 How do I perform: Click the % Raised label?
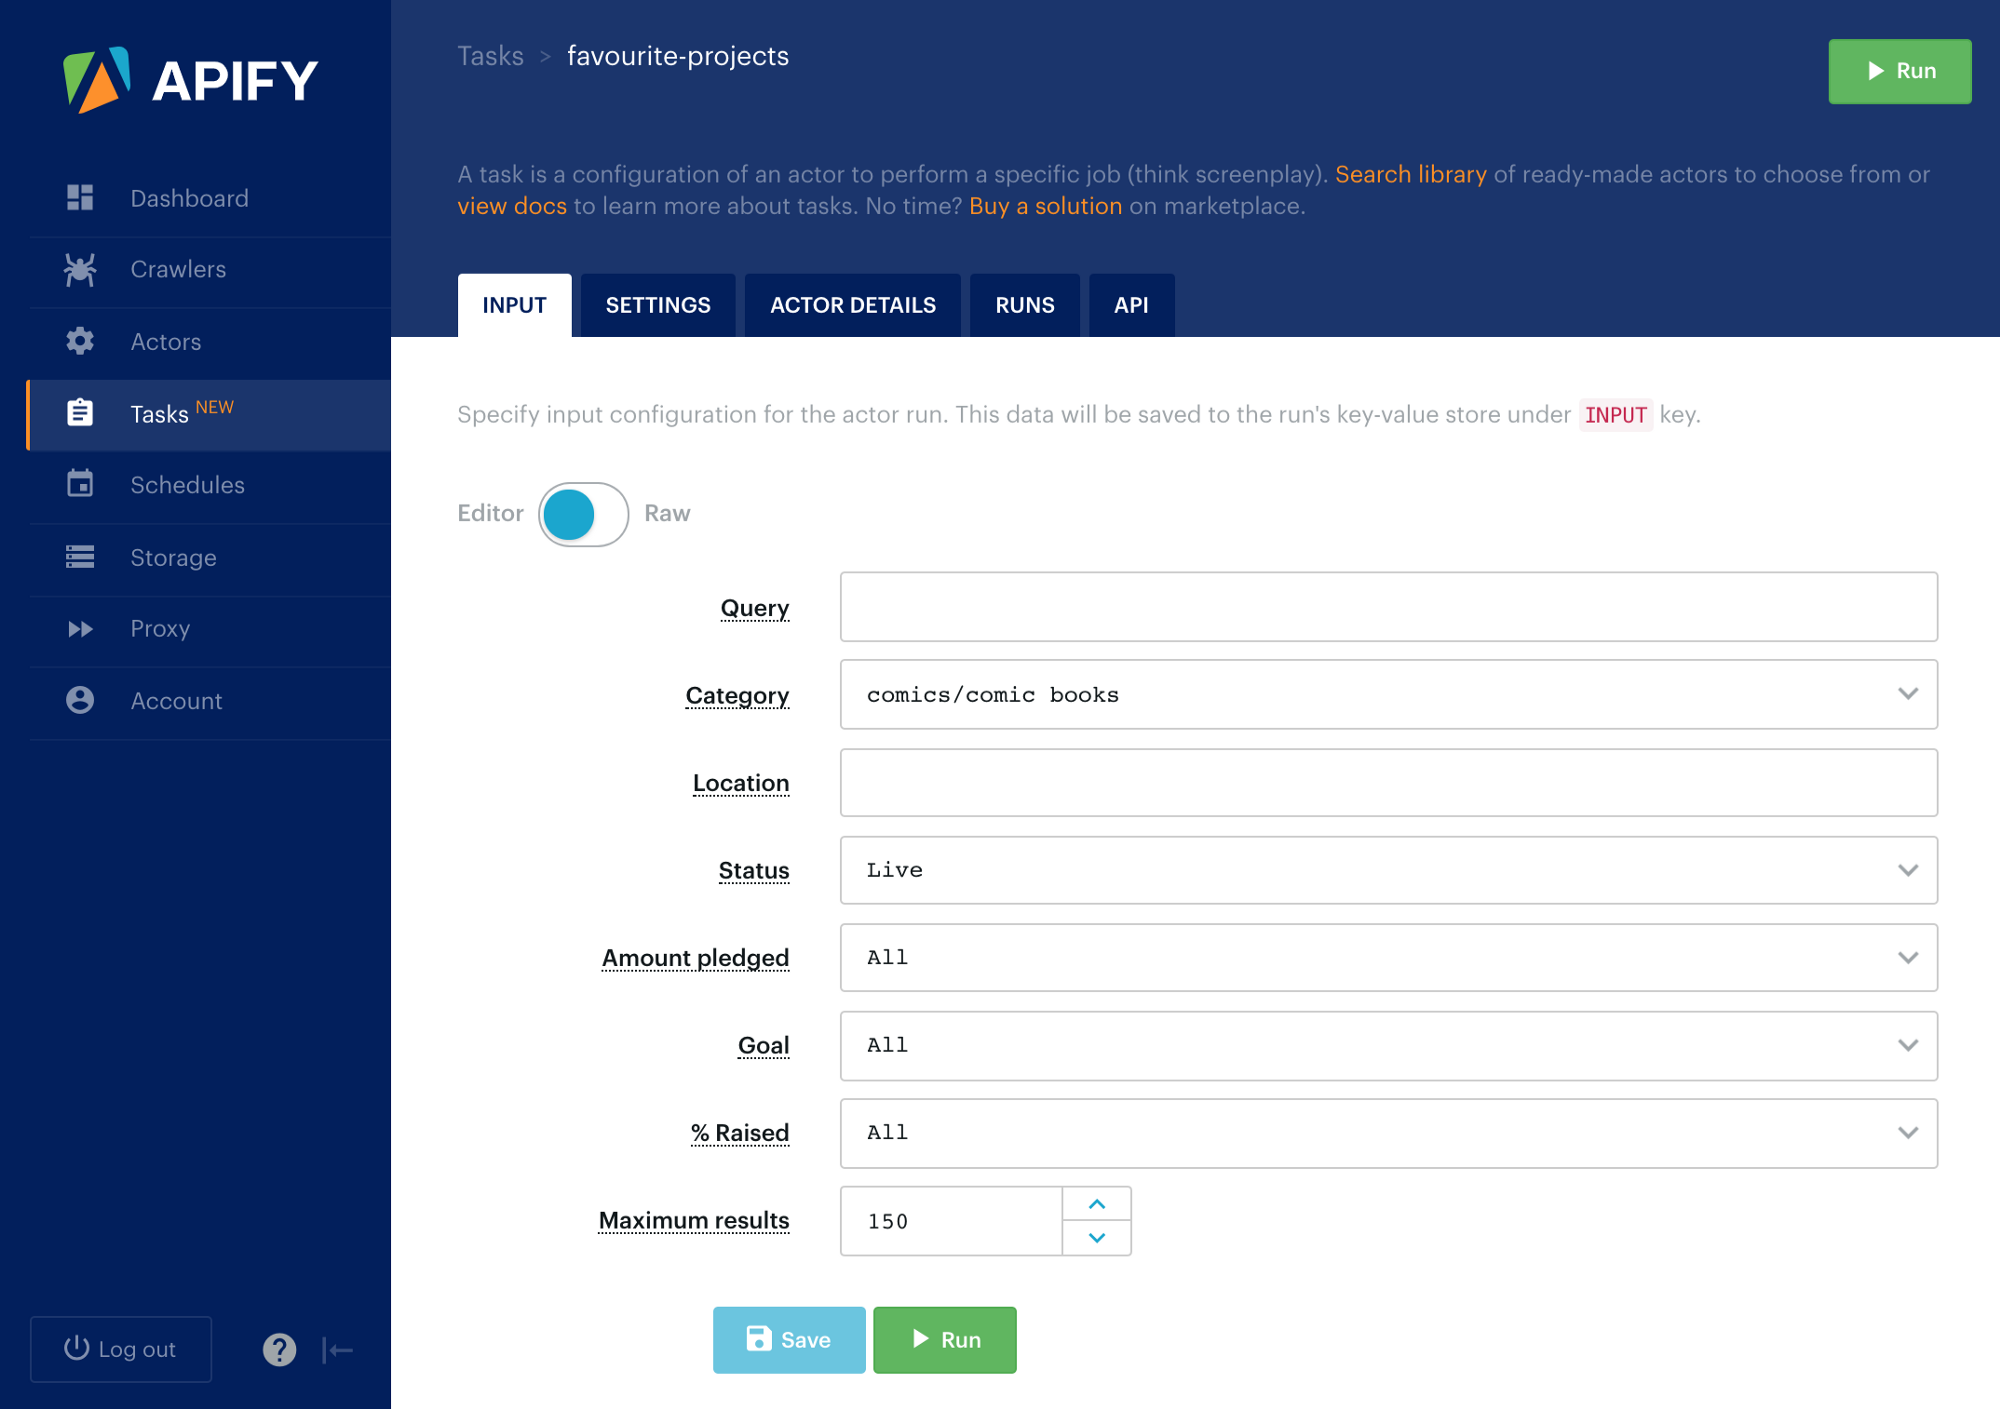[x=740, y=1133]
